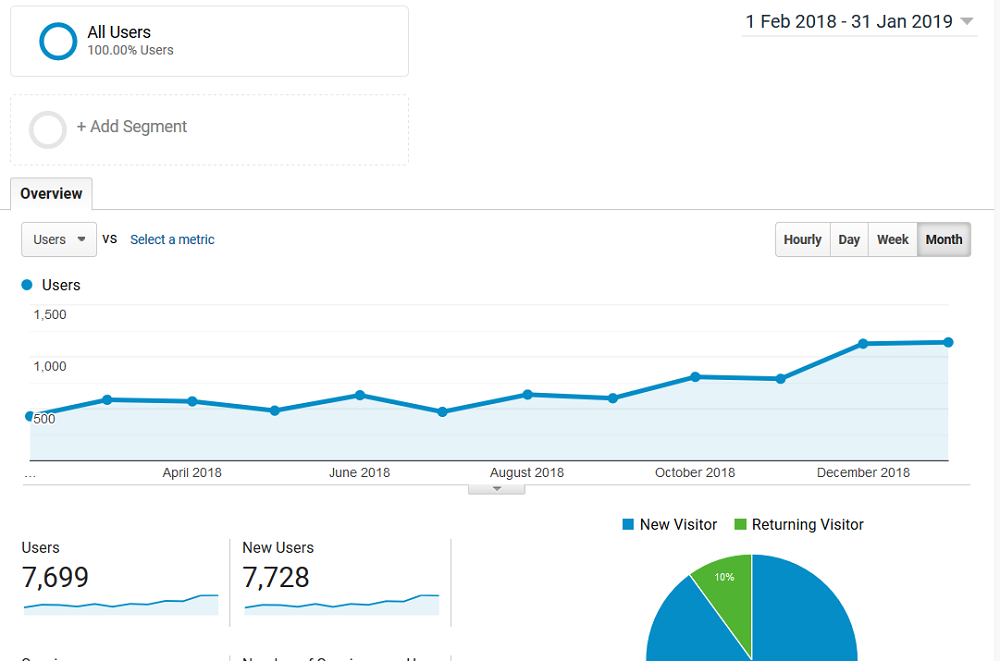Select the Week graph interval
1000x661 pixels.
tap(892, 239)
